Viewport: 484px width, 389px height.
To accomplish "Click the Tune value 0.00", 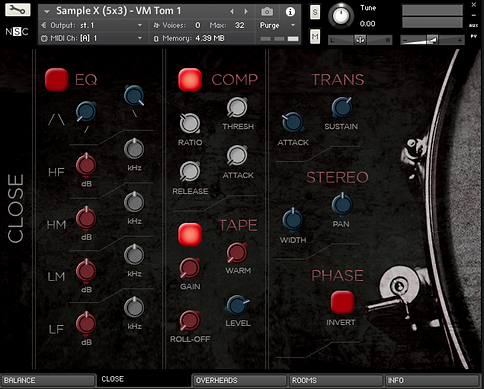I will [367, 24].
